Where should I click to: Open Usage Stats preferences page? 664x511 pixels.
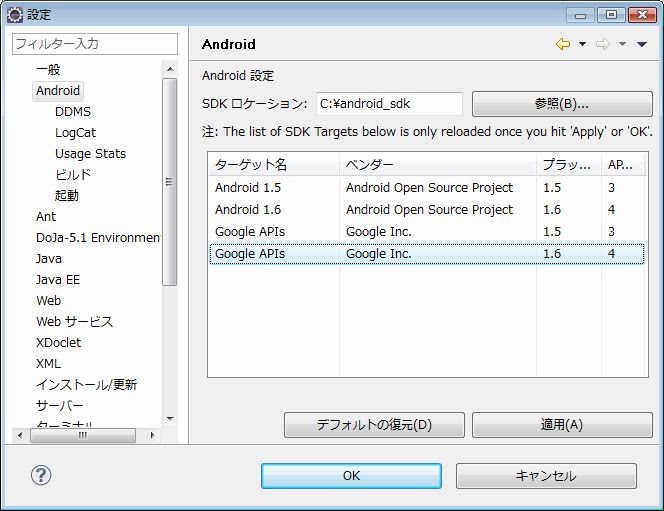(90, 154)
